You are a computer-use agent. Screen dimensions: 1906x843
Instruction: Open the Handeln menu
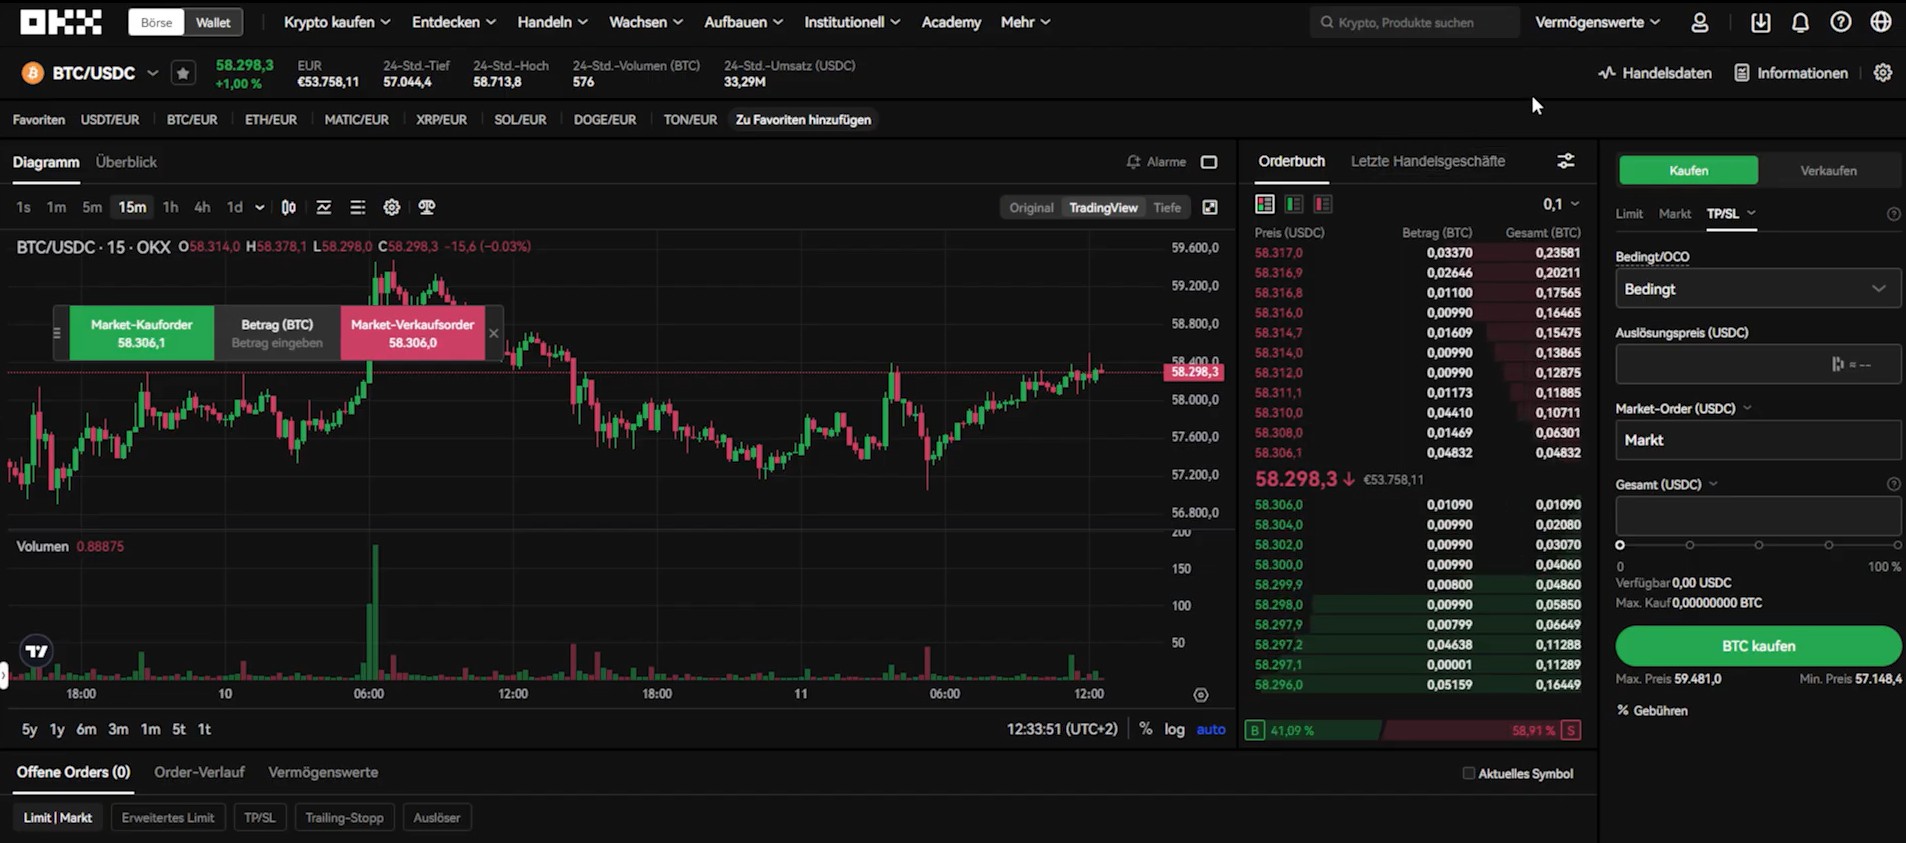click(x=552, y=22)
